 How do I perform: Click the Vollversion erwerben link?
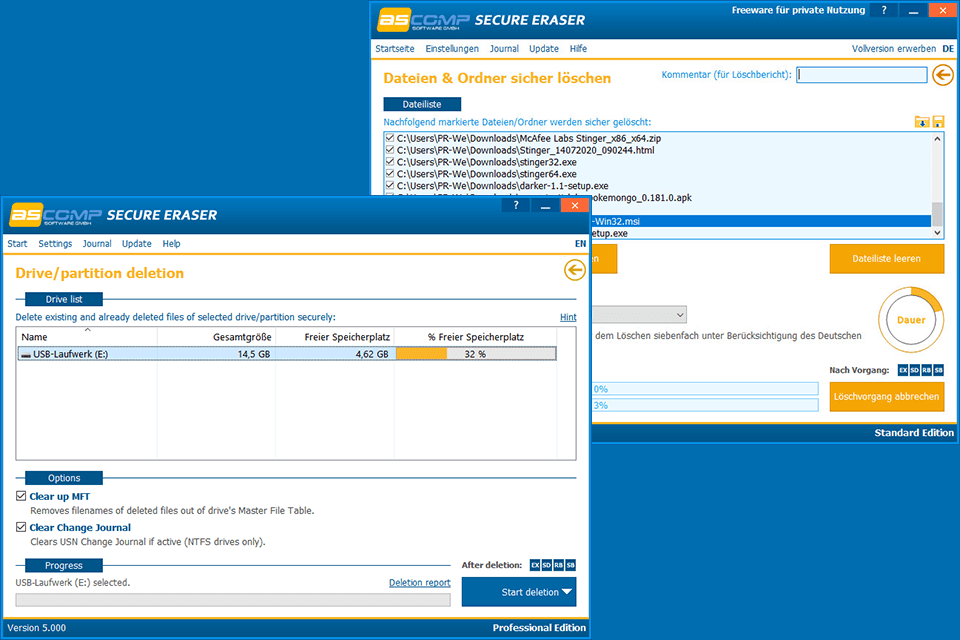point(894,48)
